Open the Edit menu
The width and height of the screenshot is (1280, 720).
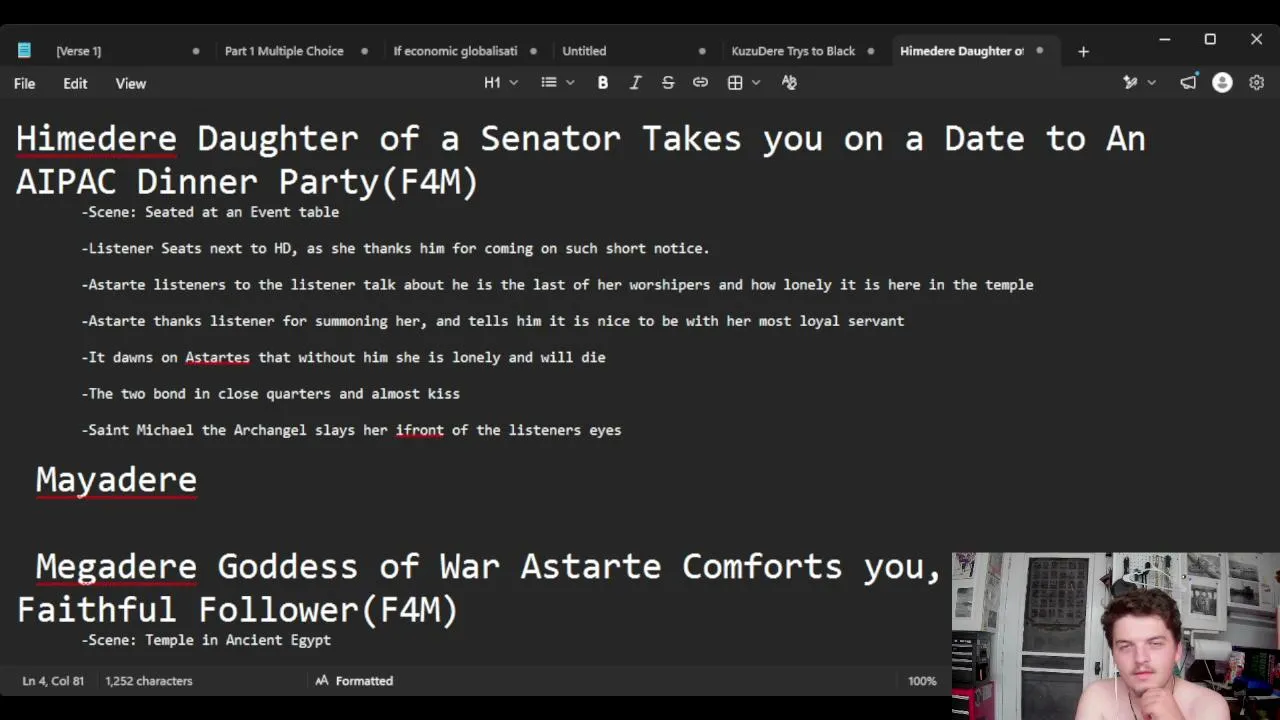click(75, 84)
